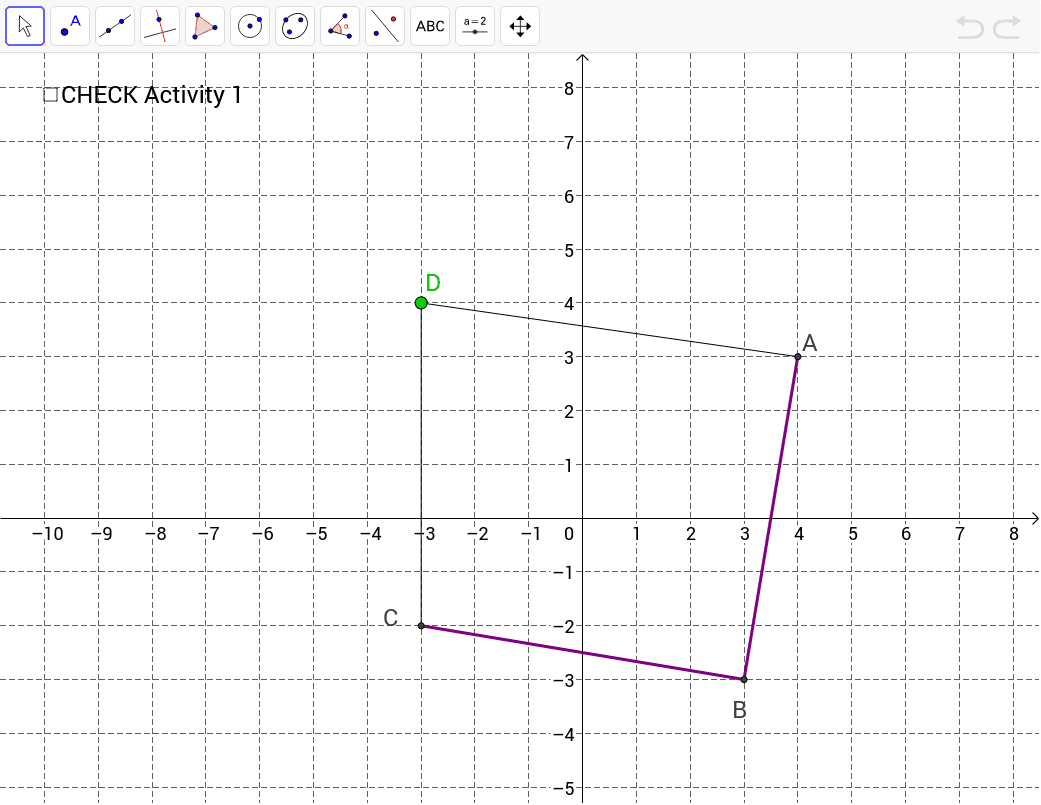Tick the CHECK Activity 1 checkbox
Viewport: 1041px width, 805px height.
tap(50, 95)
